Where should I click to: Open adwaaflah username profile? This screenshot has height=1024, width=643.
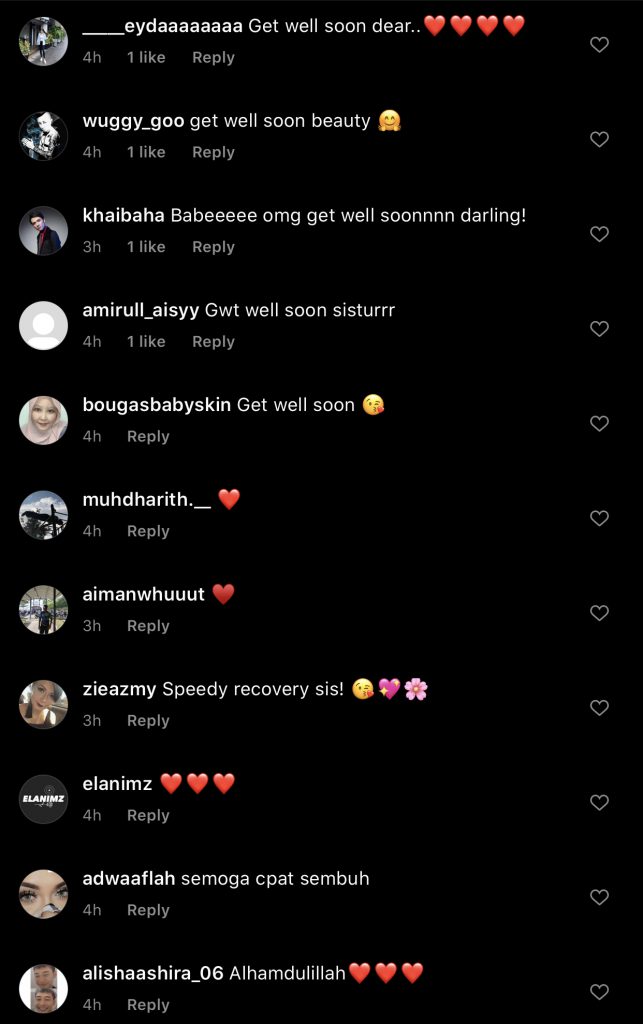click(129, 878)
